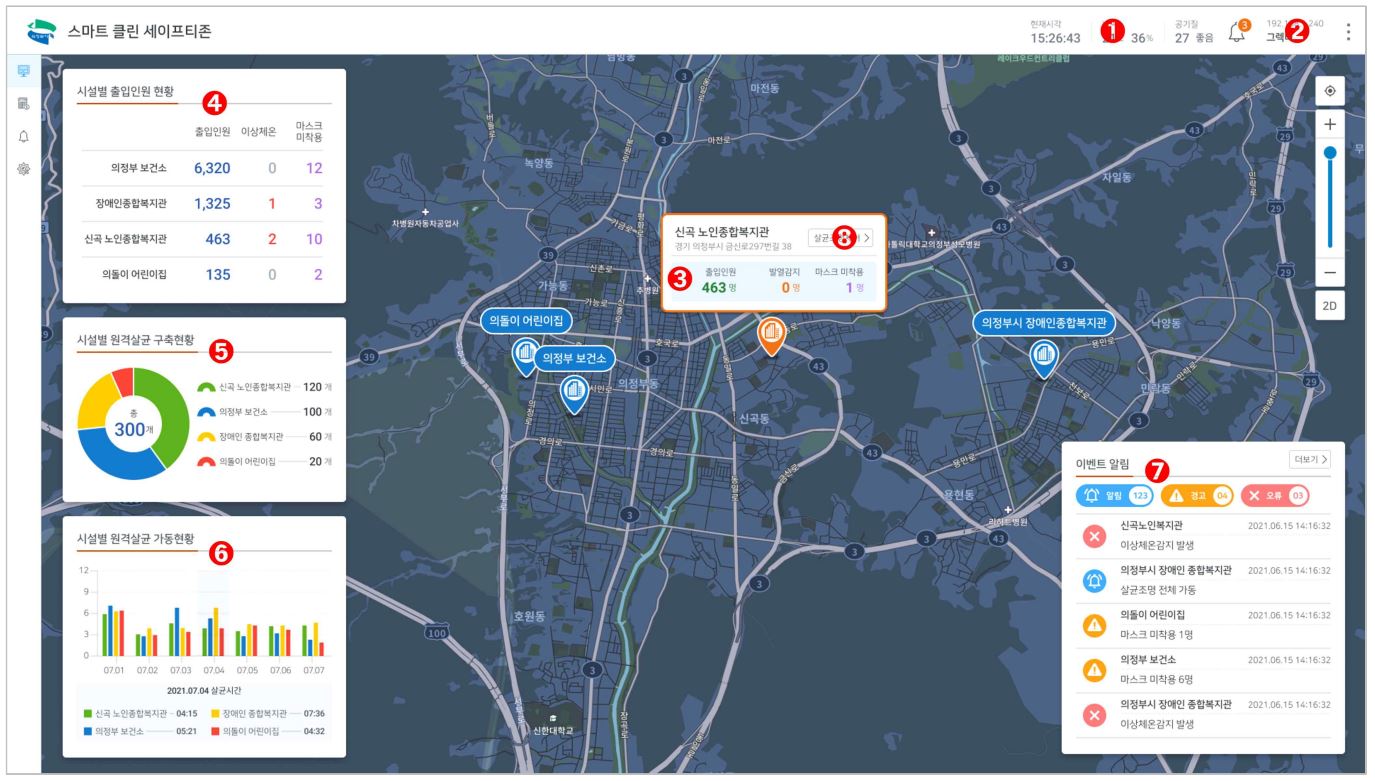This screenshot has width=1375, height=781.
Task: Click the 의돌이 어린이집 row in entry table
Action: coord(204,275)
